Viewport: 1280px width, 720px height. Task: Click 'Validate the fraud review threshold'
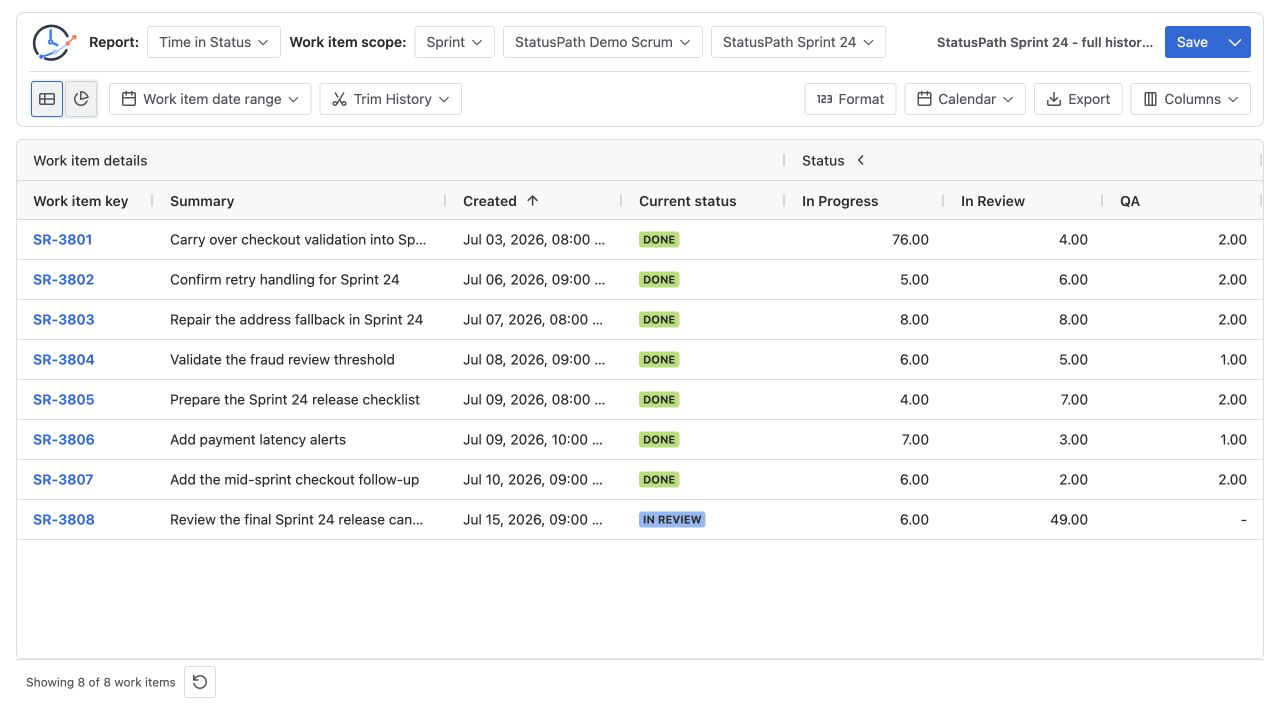(x=282, y=360)
